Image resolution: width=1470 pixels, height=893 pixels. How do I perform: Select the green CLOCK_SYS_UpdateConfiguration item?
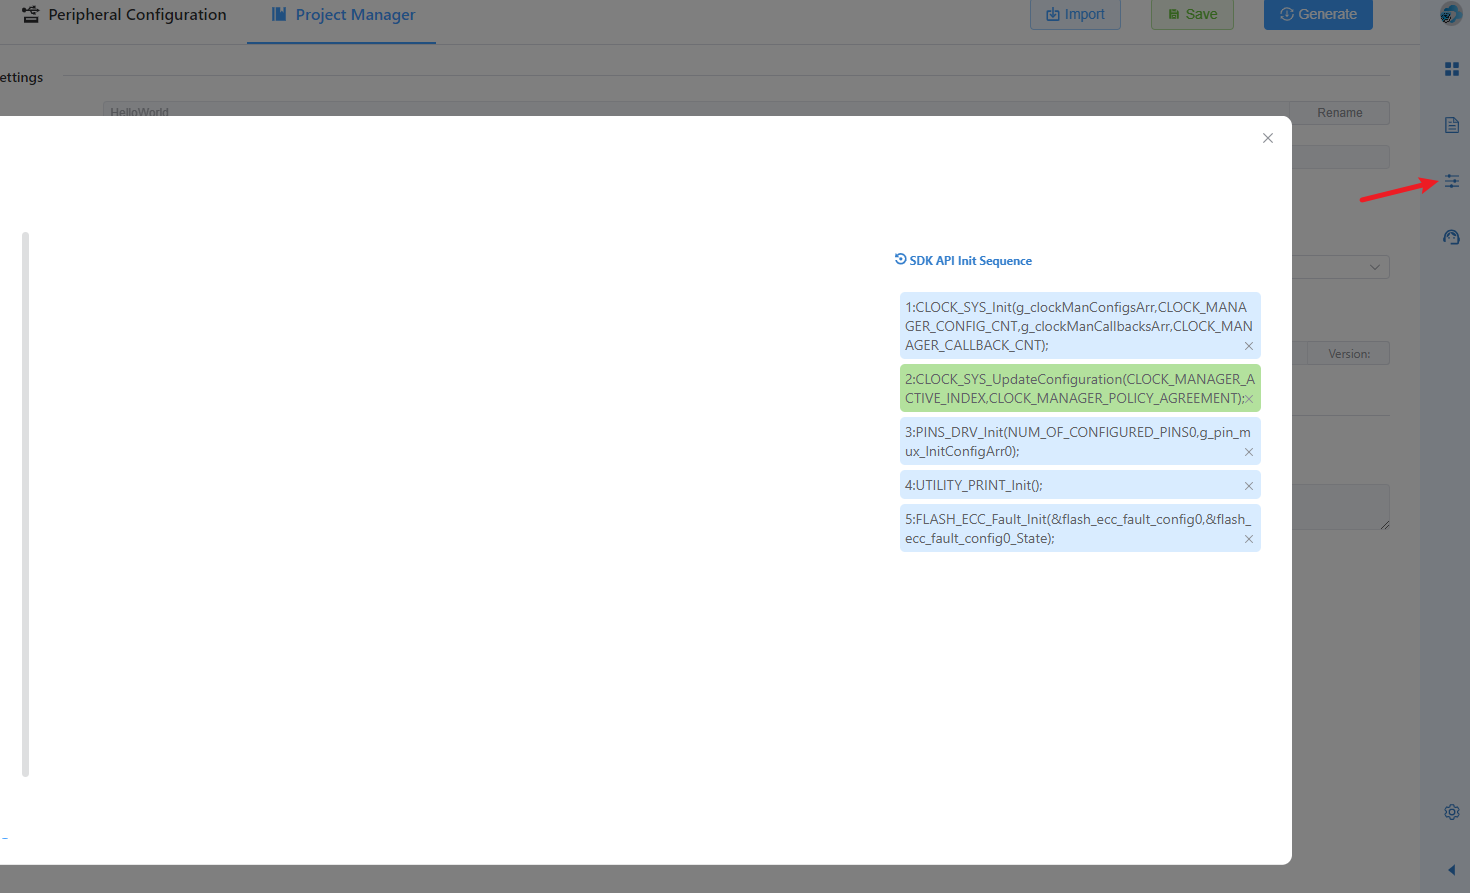(x=1070, y=388)
